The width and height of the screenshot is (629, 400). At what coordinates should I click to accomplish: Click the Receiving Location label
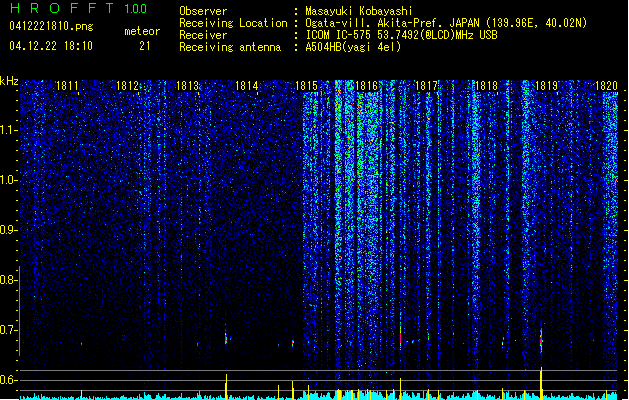233,23
